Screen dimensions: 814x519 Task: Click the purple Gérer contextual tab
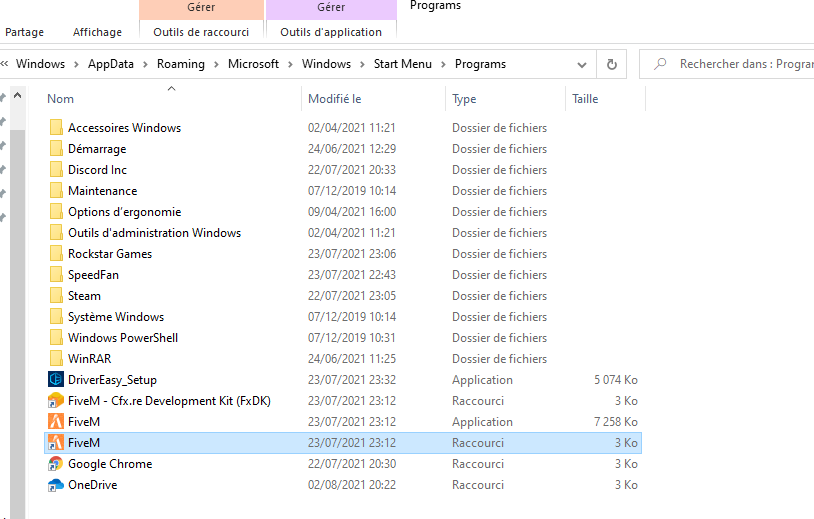(x=331, y=8)
